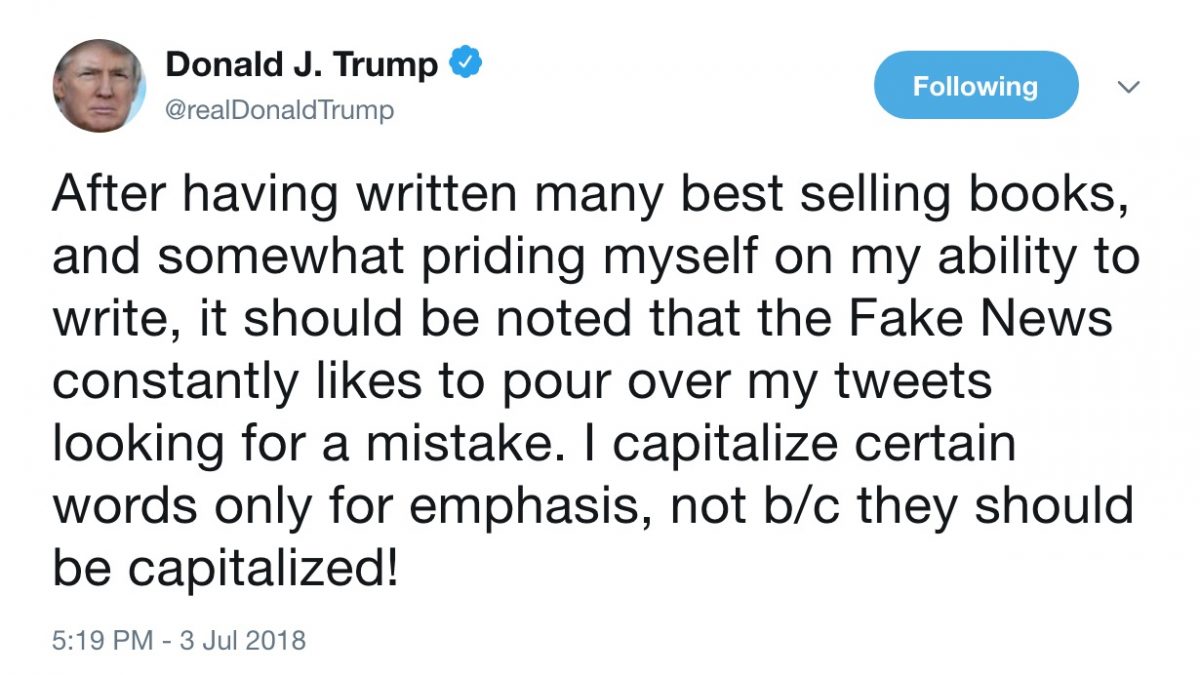Click the profile avatar photo

pyautogui.click(x=100, y=86)
